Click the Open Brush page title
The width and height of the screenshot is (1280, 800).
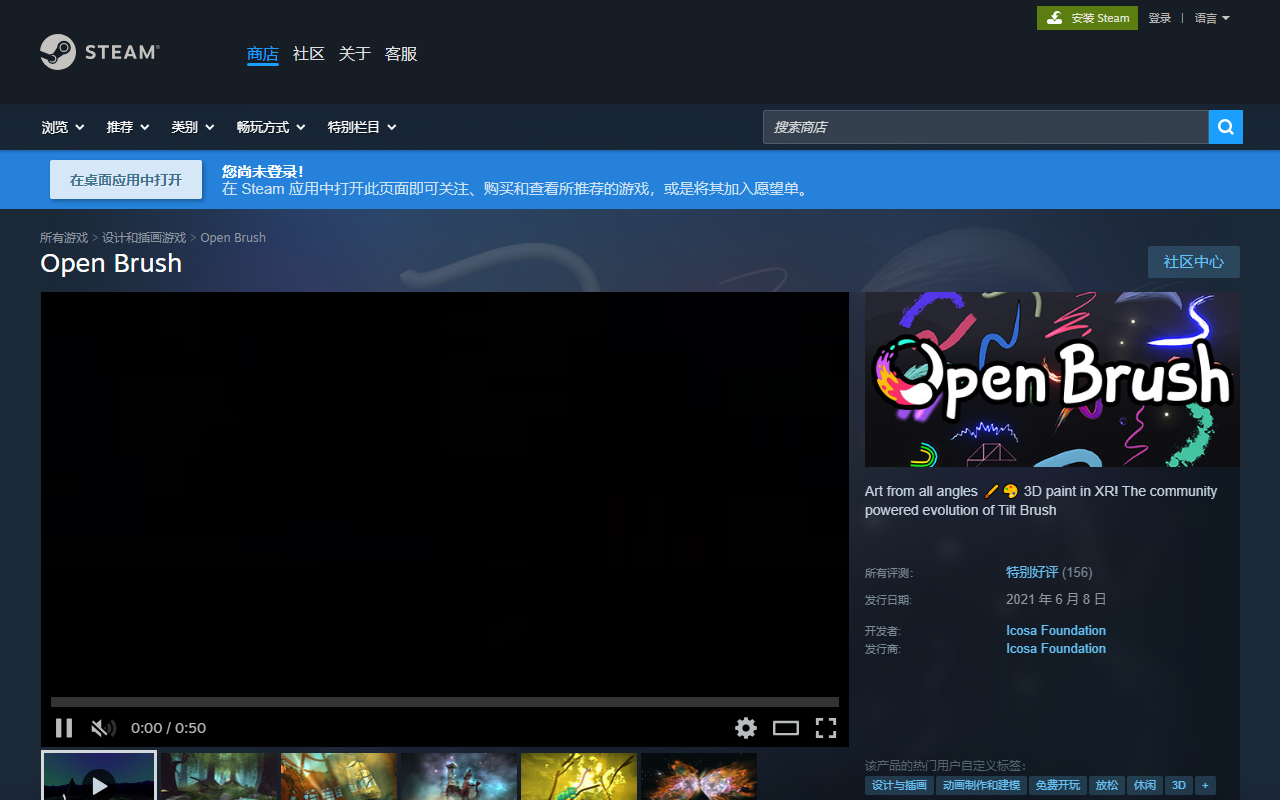pos(111,263)
